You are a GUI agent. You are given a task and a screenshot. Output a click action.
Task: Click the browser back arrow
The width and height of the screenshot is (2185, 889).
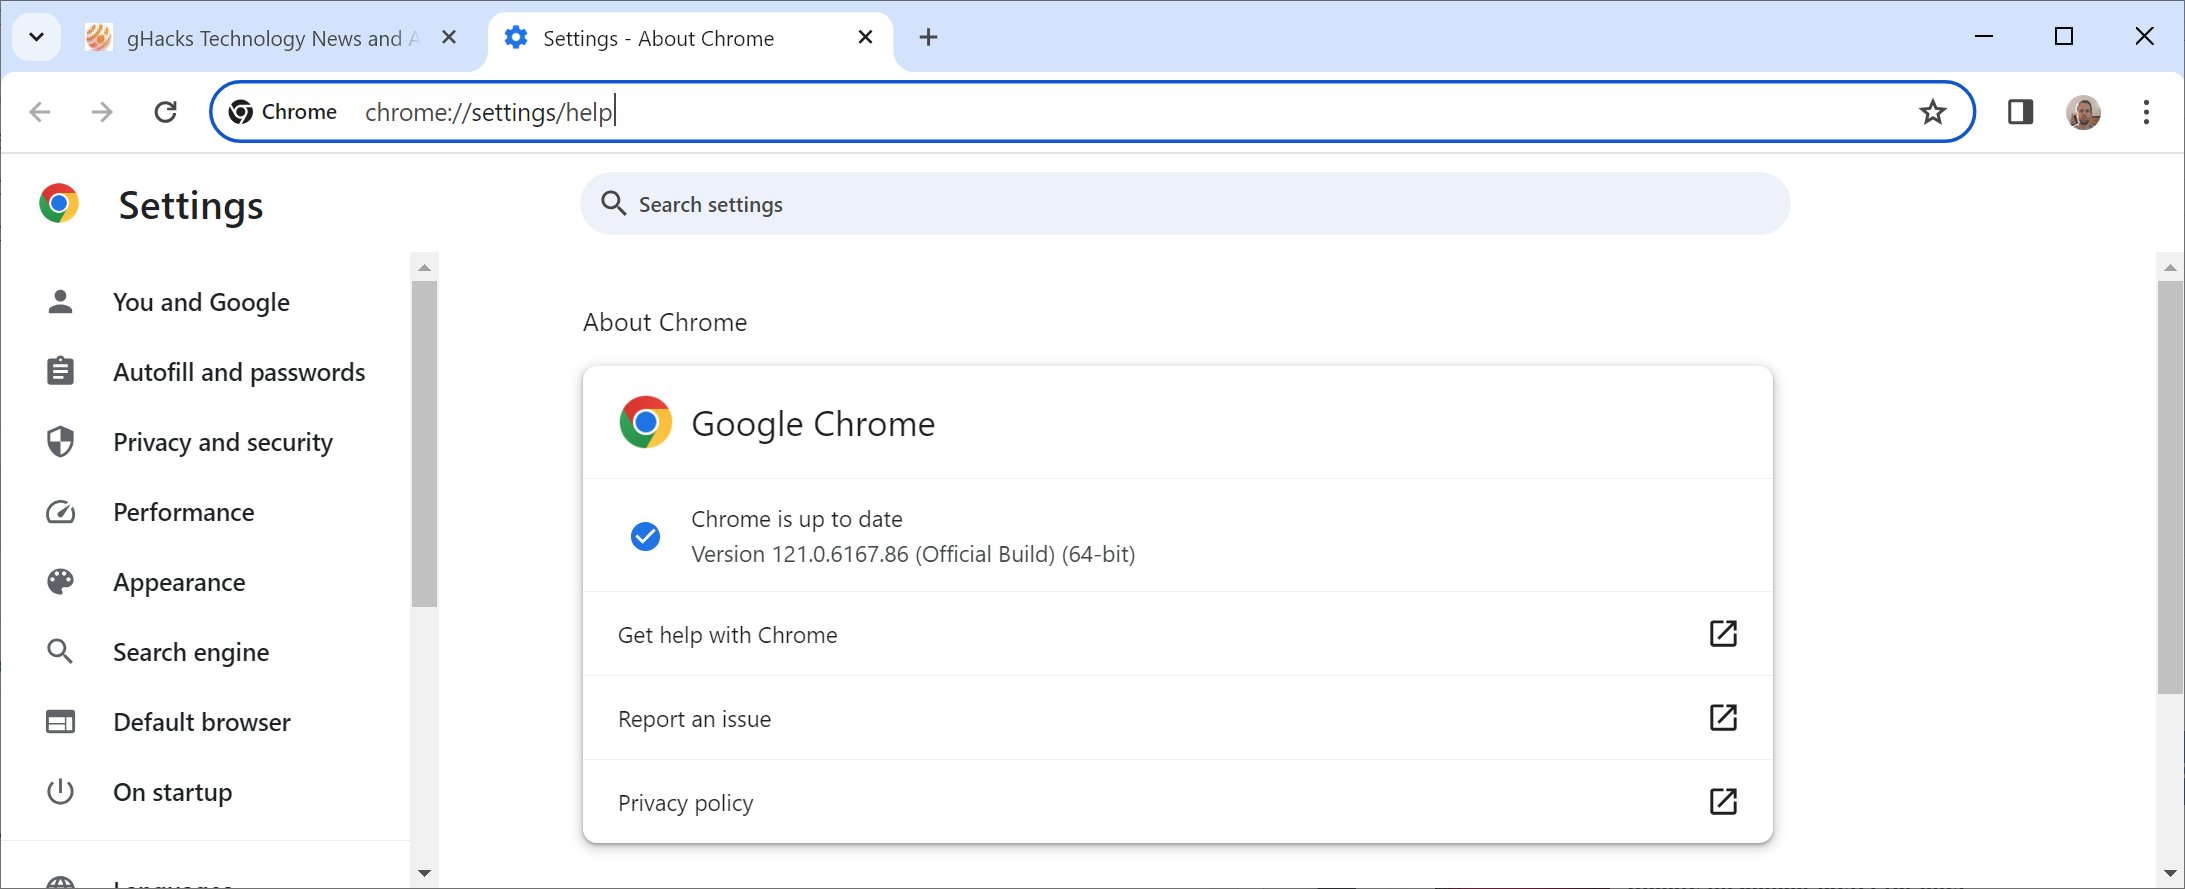[x=40, y=112]
